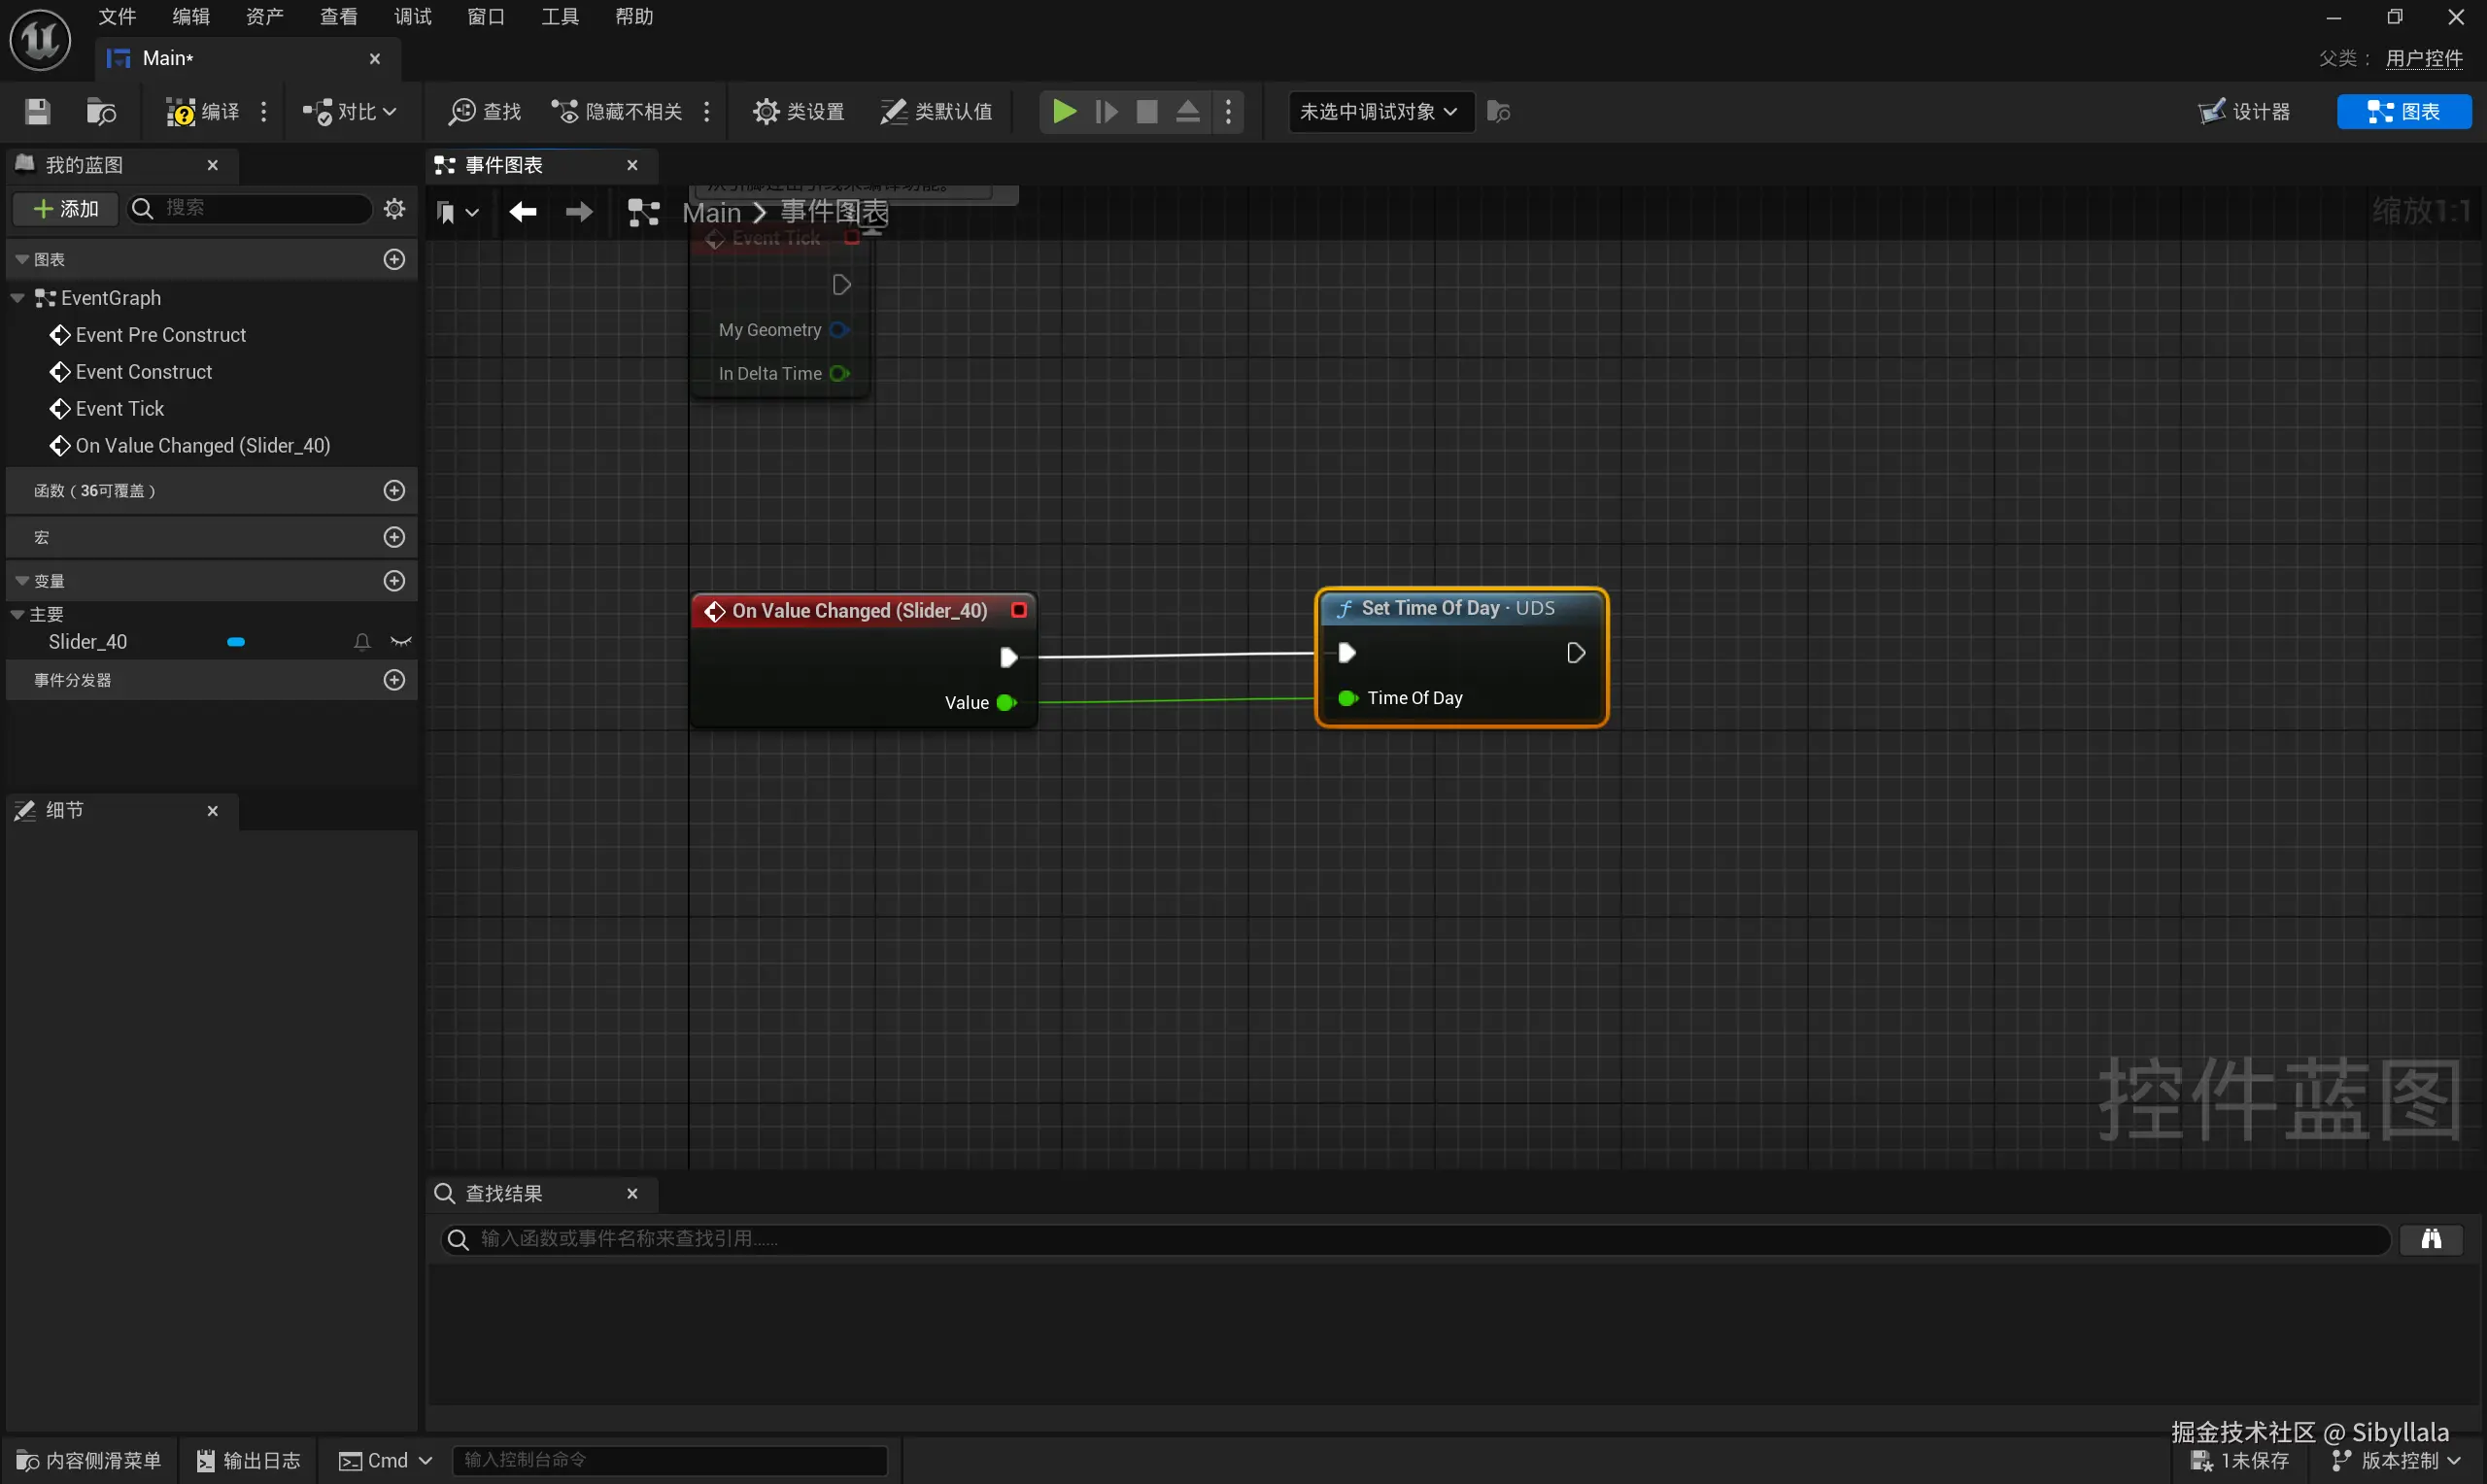Click the blue Slider_40 variable type pill
This screenshot has height=1484, width=2487.
click(x=236, y=642)
